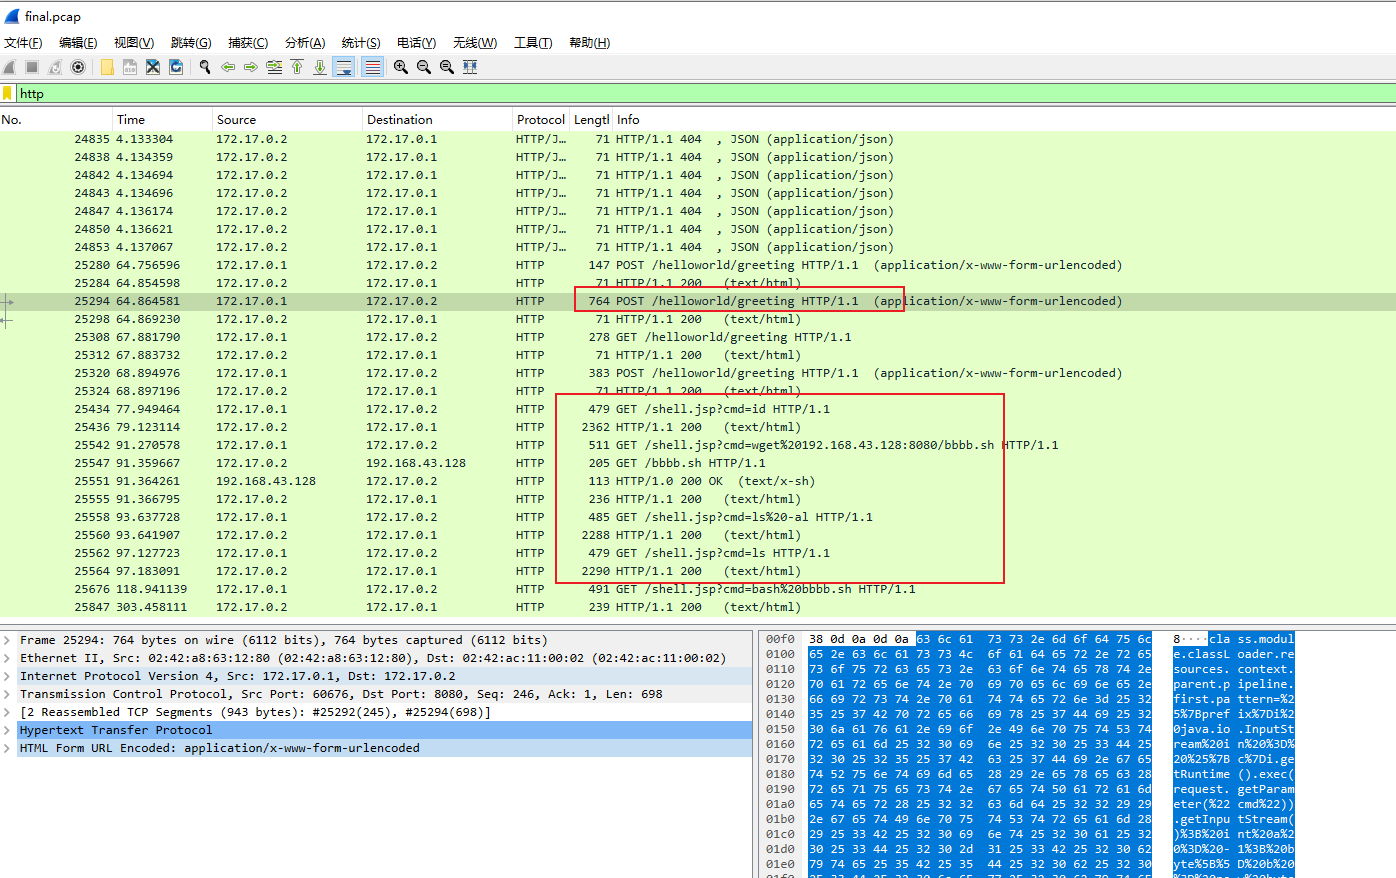Expand the Hypertext Transfer Protocol row
The height and width of the screenshot is (878, 1396).
(8, 730)
